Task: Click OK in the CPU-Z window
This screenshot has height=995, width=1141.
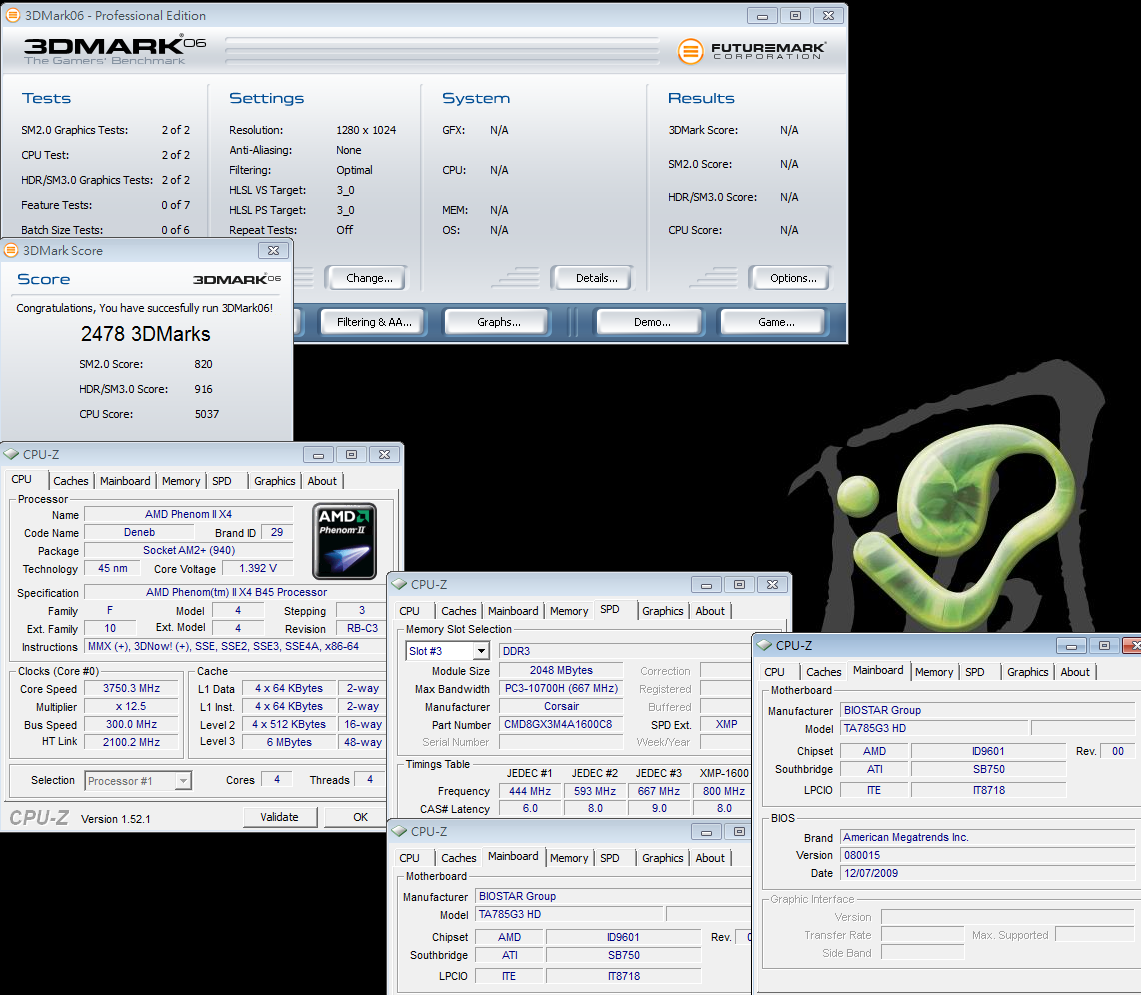Action: point(360,817)
